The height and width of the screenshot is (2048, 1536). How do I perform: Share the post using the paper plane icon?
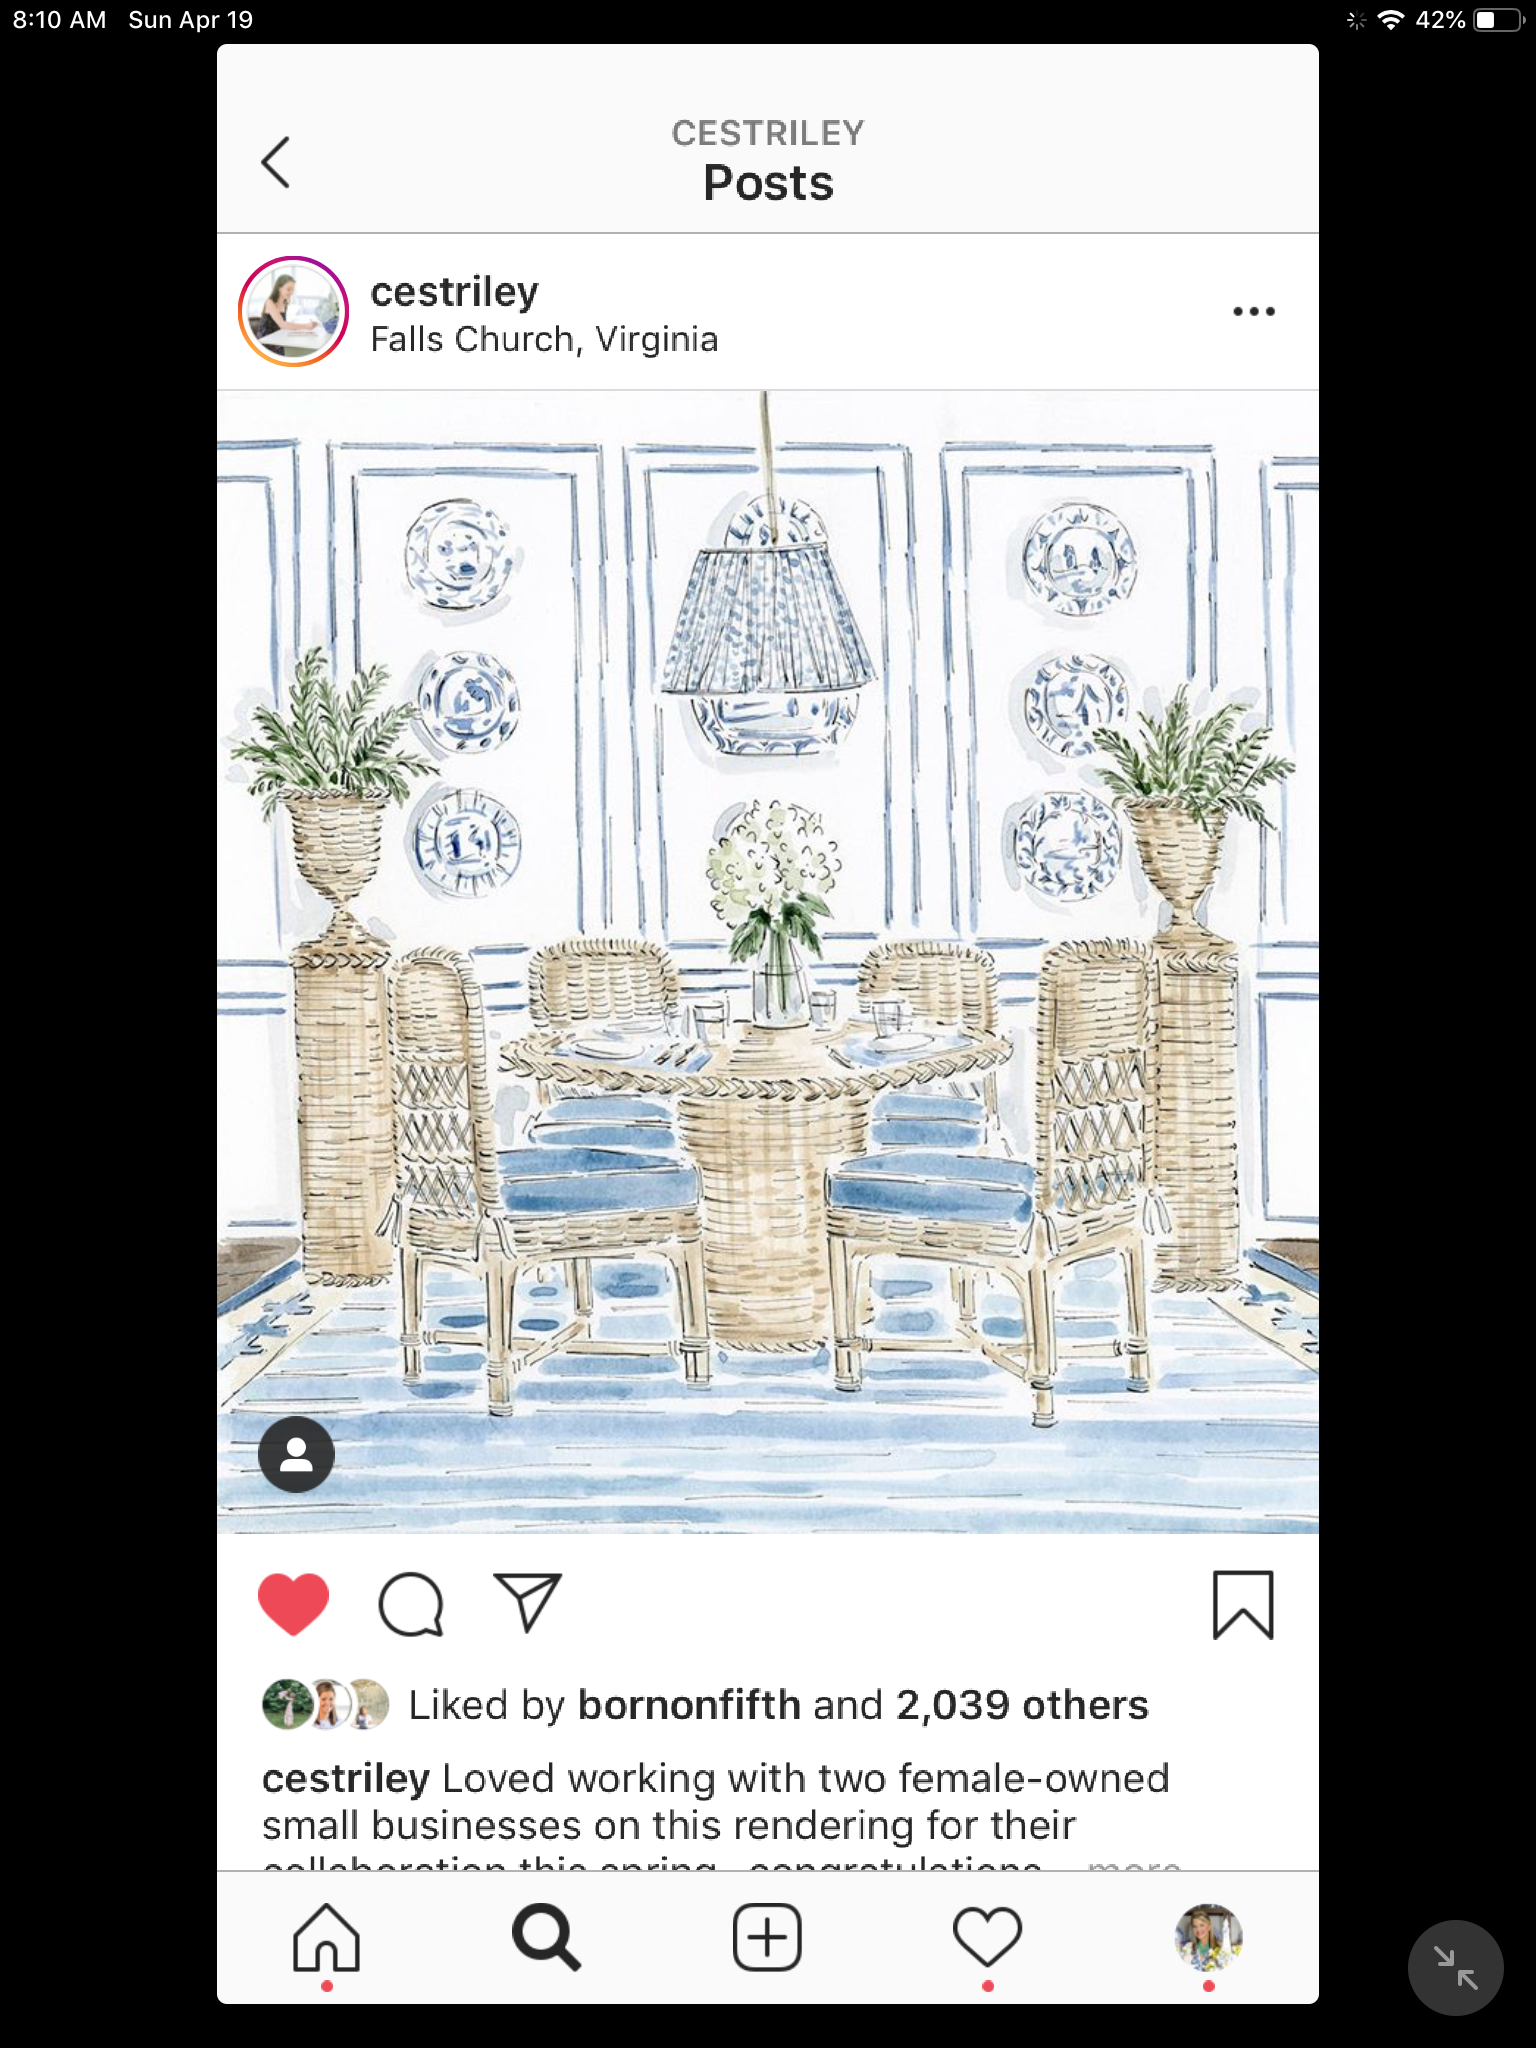pyautogui.click(x=527, y=1603)
